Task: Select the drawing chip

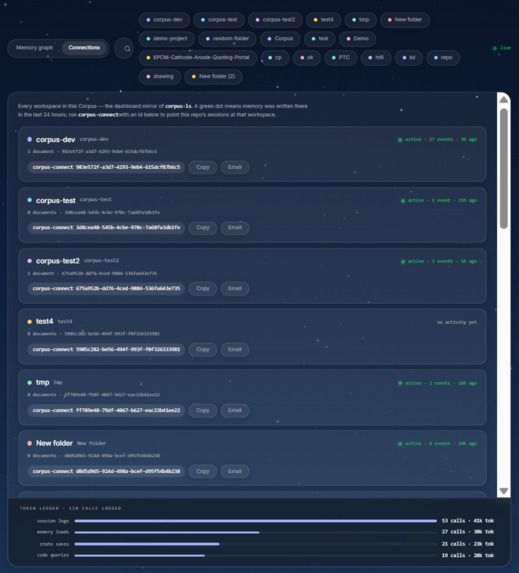Action: (160, 77)
